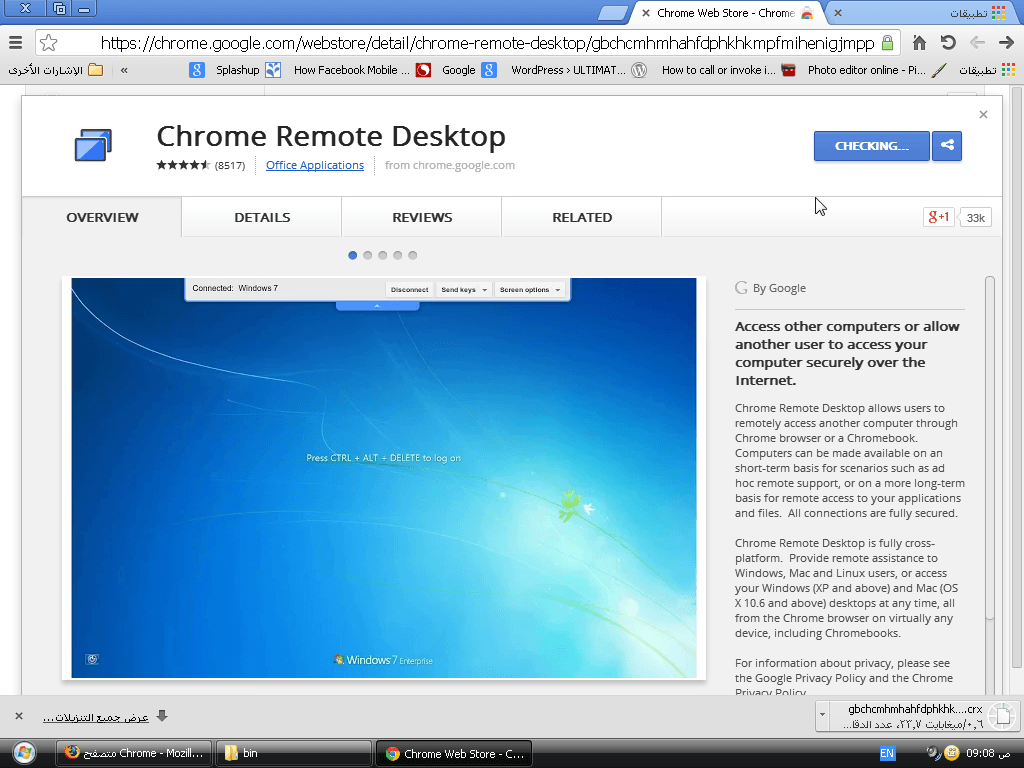Close the downloads bar
The width and height of the screenshot is (1024, 768).
coord(19,716)
